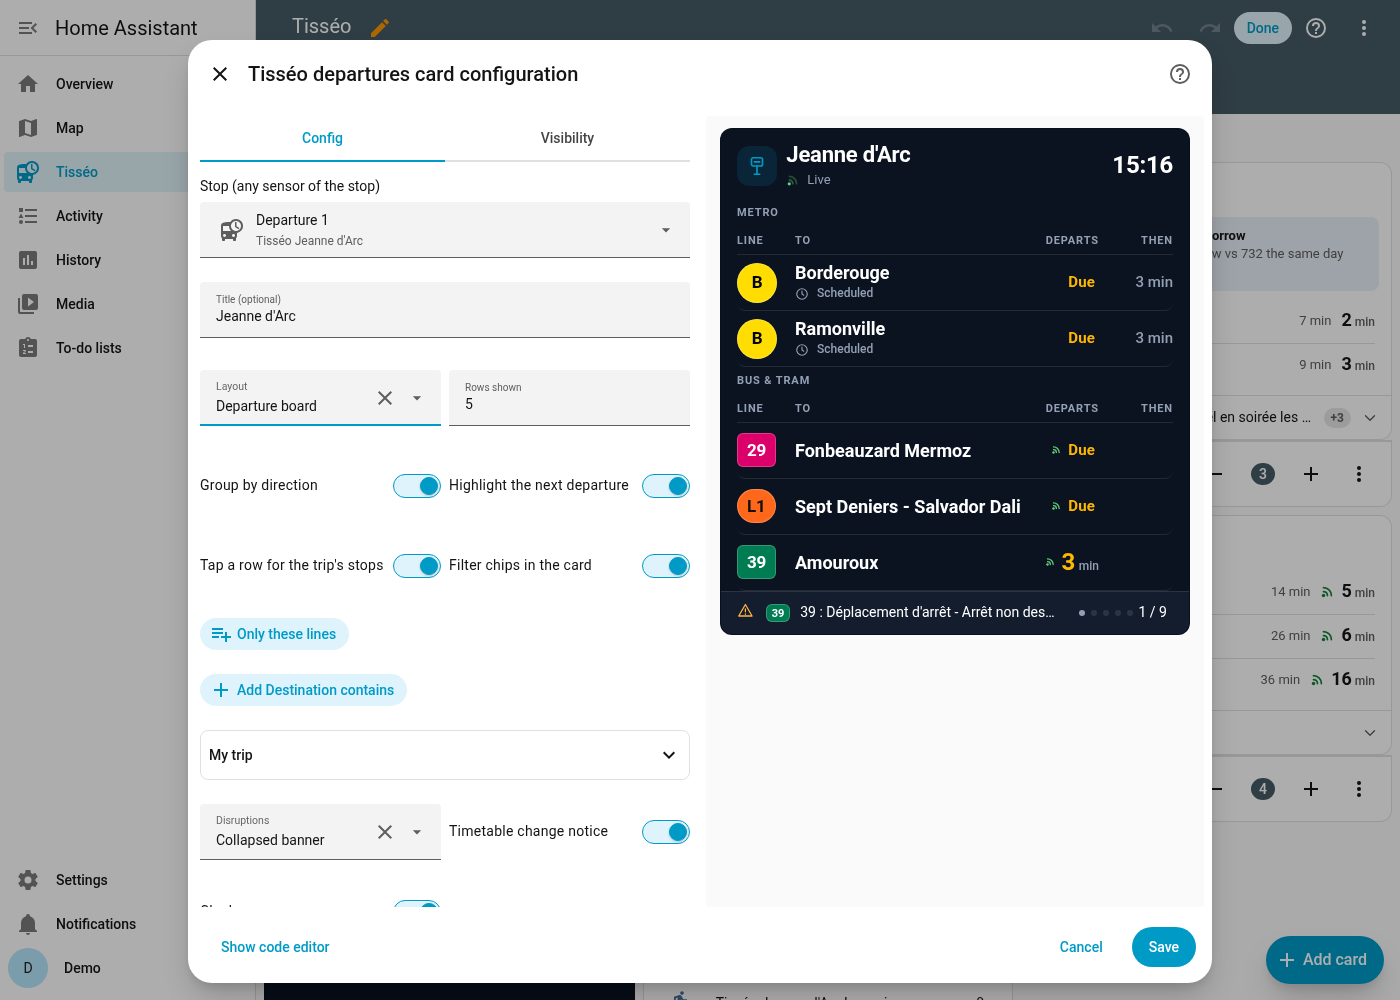
Task: Click the Borderouge departure row in preview
Action: point(955,282)
